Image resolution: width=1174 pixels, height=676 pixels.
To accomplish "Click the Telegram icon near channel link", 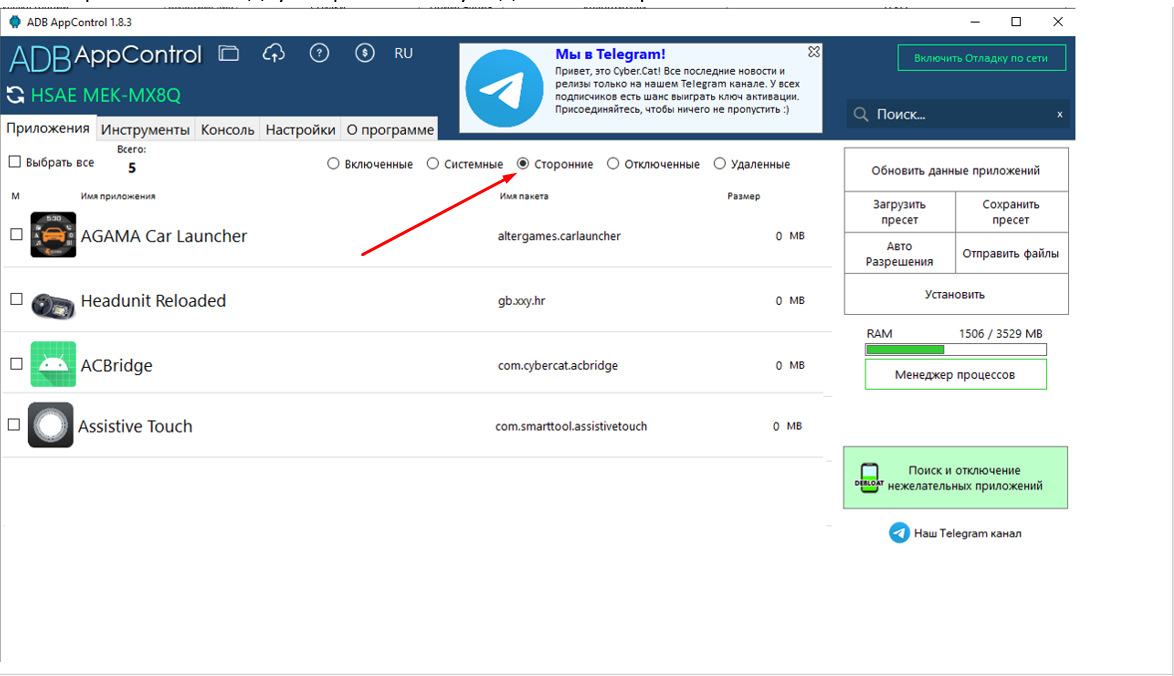I will point(899,533).
